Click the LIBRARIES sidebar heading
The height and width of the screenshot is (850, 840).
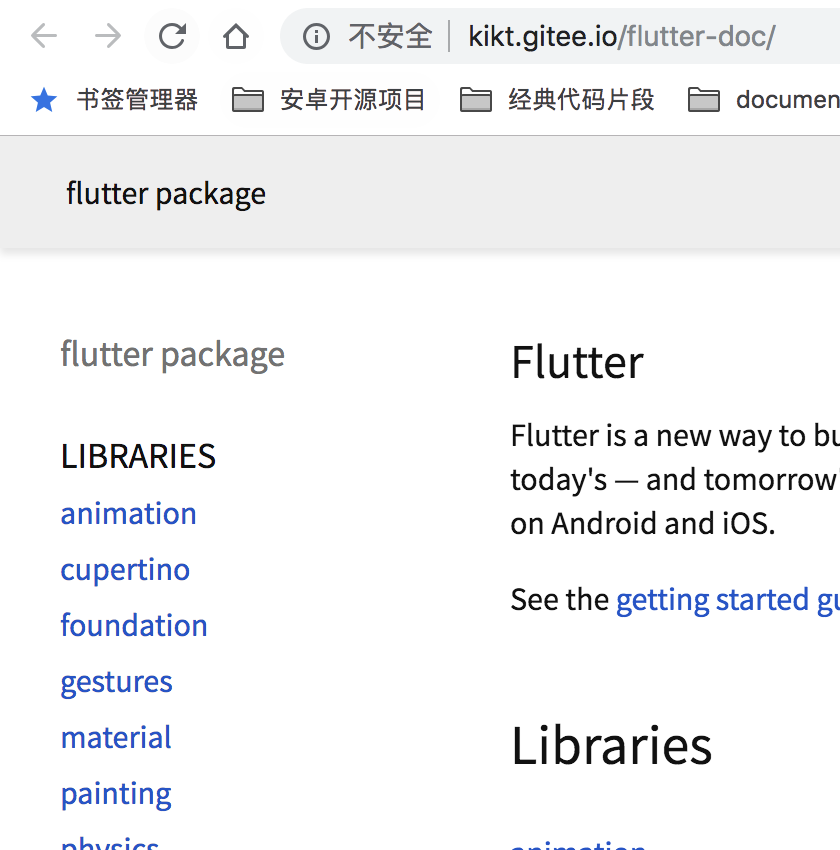[x=138, y=456]
